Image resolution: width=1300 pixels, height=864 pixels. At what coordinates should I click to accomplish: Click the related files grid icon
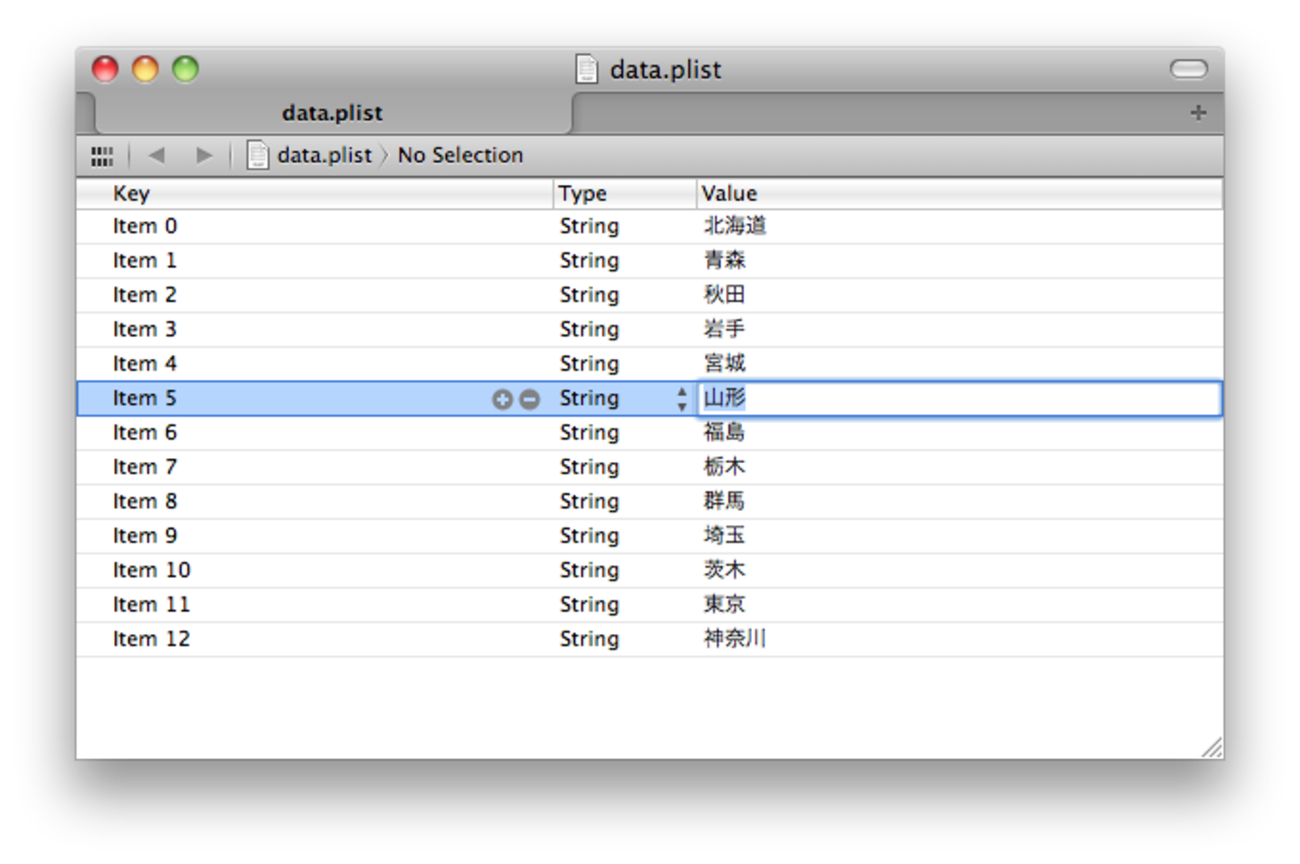coord(102,156)
